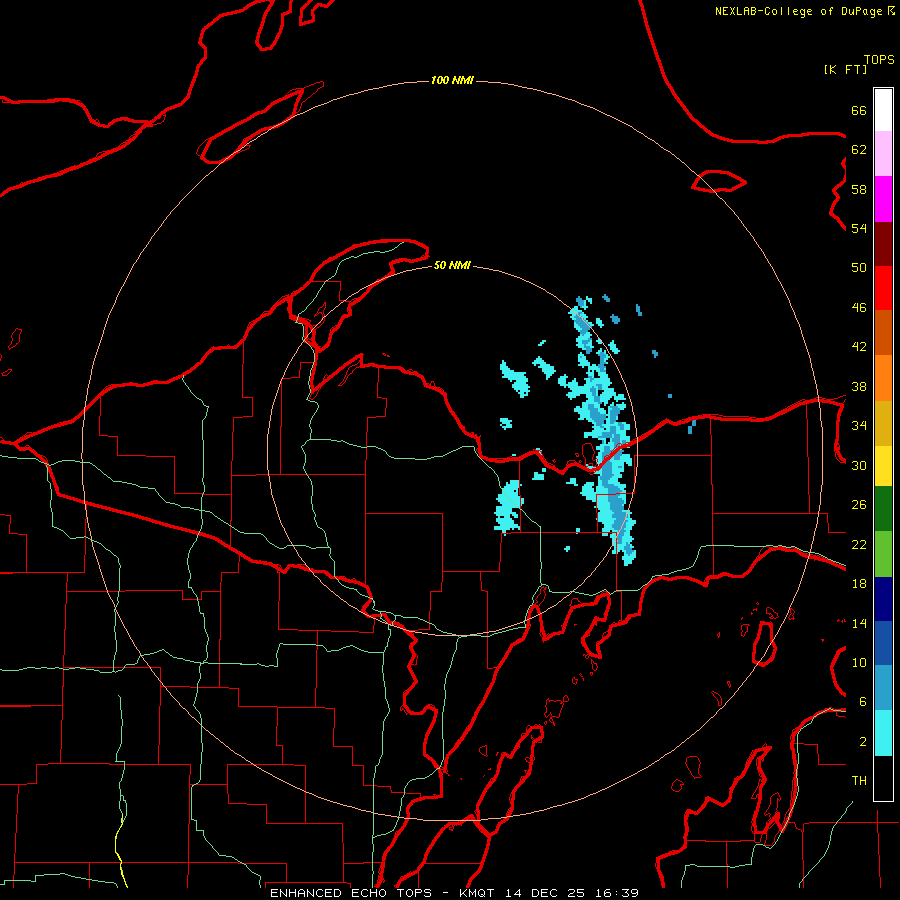Viewport: 900px width, 900px height.
Task: Select the 50 NMI range ring label
Action: 452,265
